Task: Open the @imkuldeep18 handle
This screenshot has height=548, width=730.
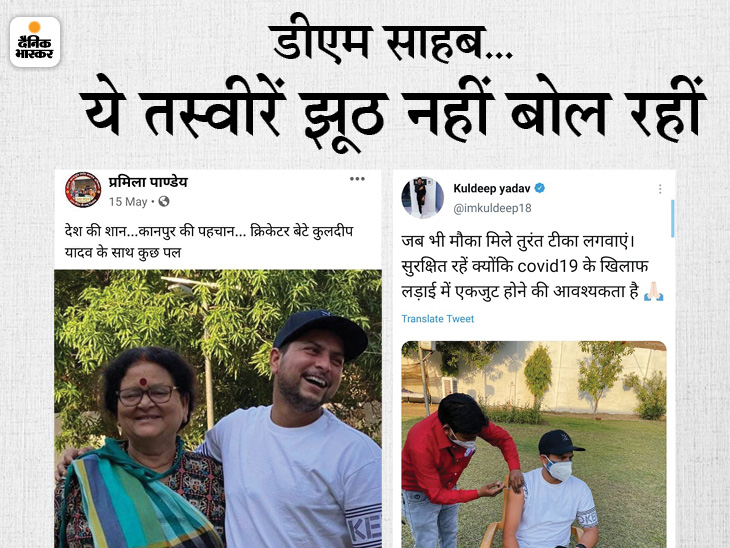Action: click(492, 208)
